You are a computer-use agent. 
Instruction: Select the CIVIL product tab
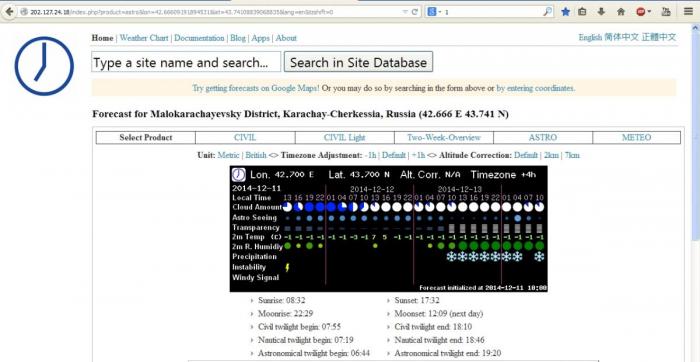(245, 137)
